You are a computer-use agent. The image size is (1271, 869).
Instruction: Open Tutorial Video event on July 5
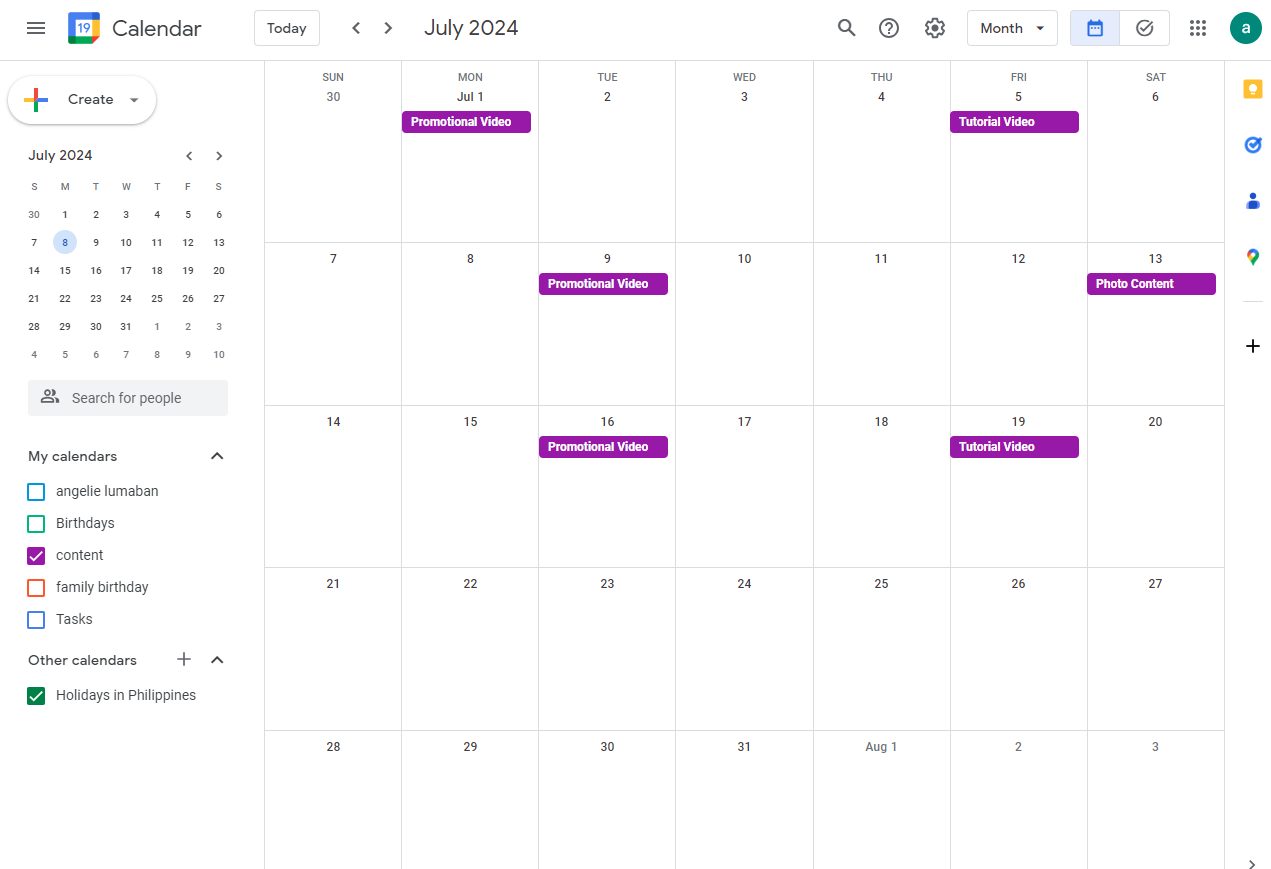pyautogui.click(x=1014, y=122)
